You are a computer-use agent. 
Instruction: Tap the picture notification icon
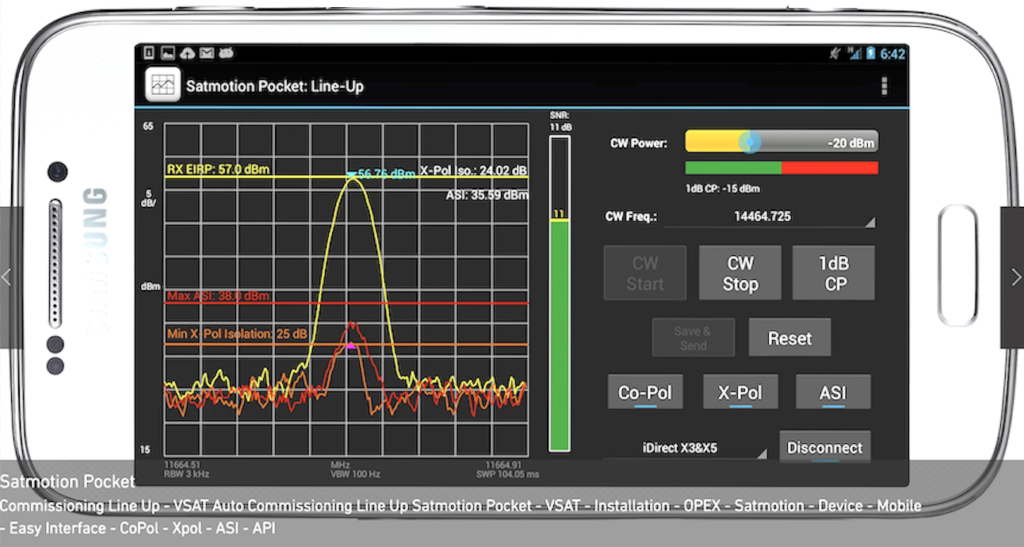pos(168,53)
